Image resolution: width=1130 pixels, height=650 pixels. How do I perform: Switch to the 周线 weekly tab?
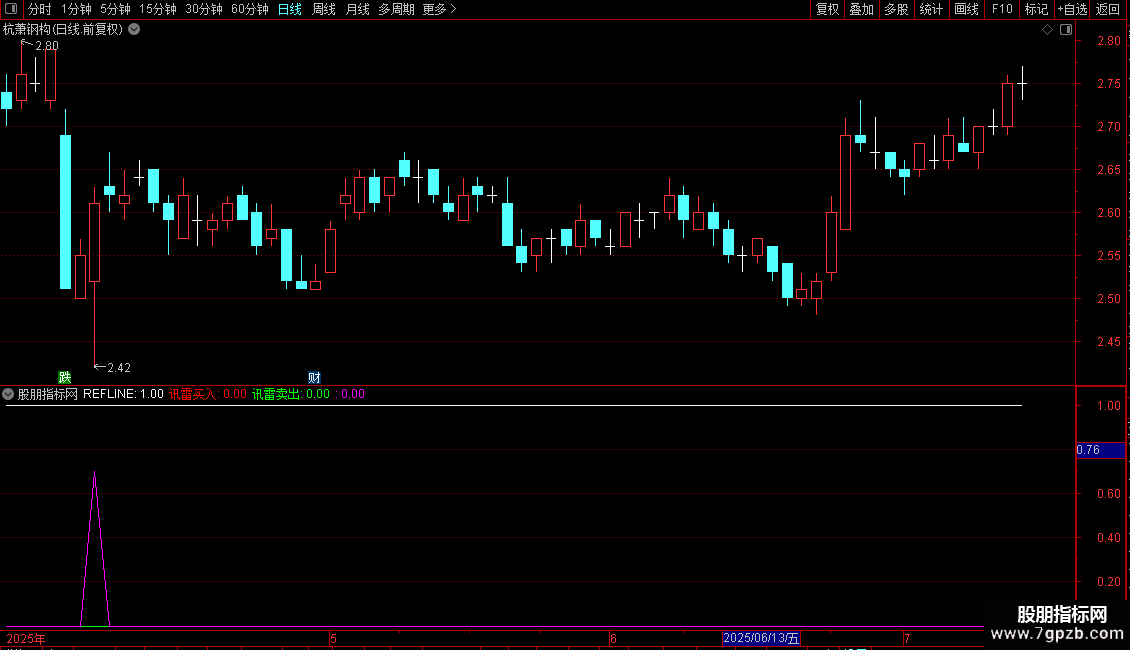pos(324,9)
